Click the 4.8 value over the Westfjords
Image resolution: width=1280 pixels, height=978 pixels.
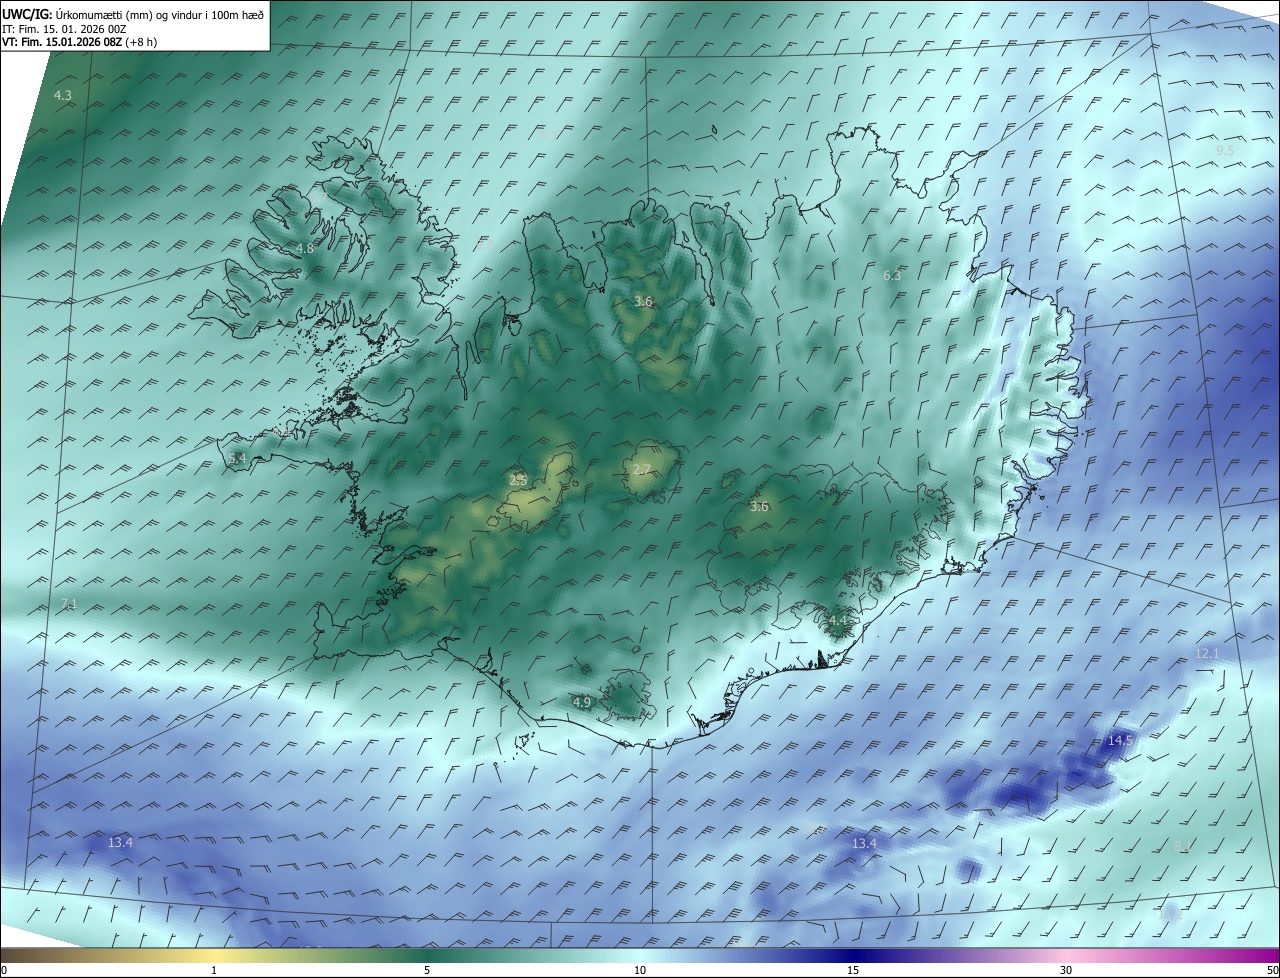click(305, 248)
